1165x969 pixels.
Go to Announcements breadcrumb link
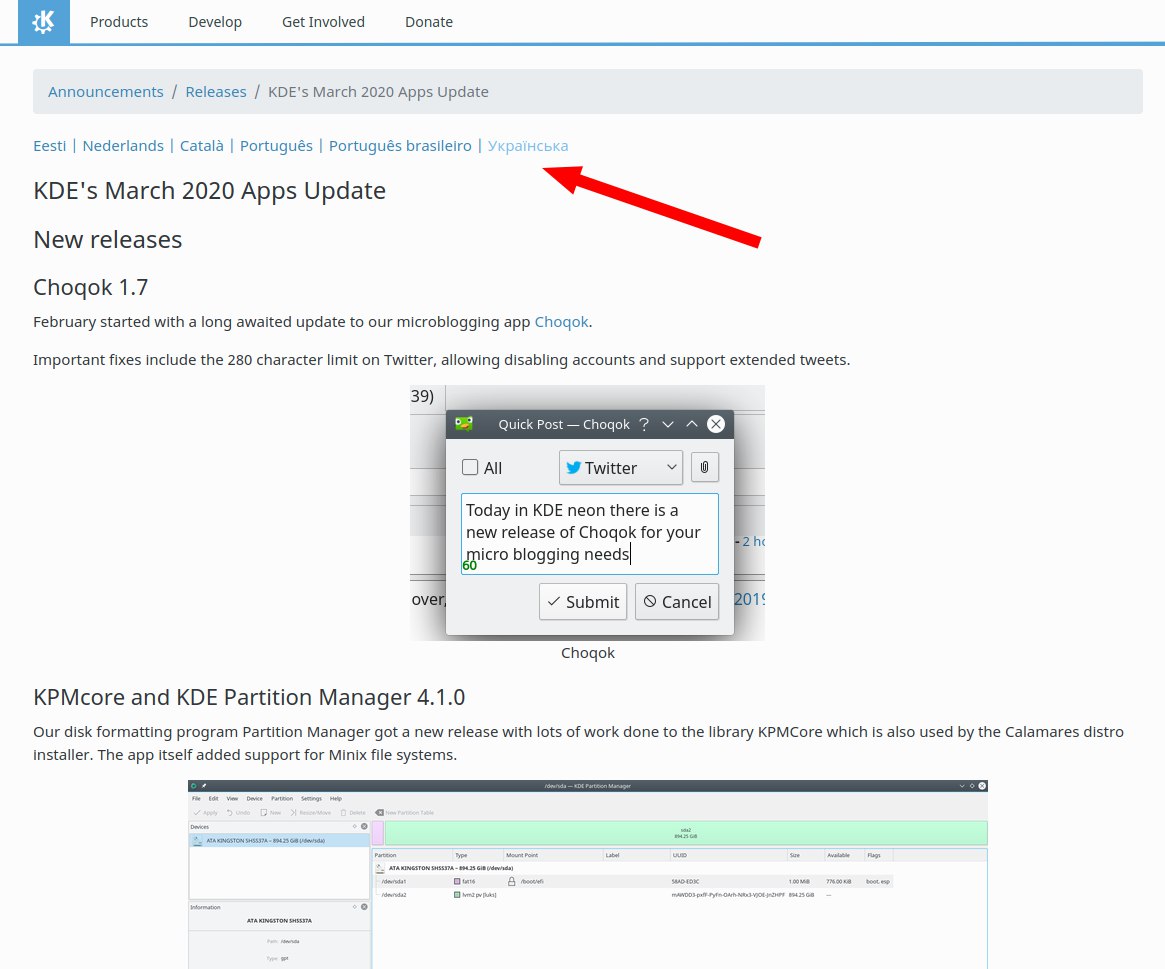(106, 91)
